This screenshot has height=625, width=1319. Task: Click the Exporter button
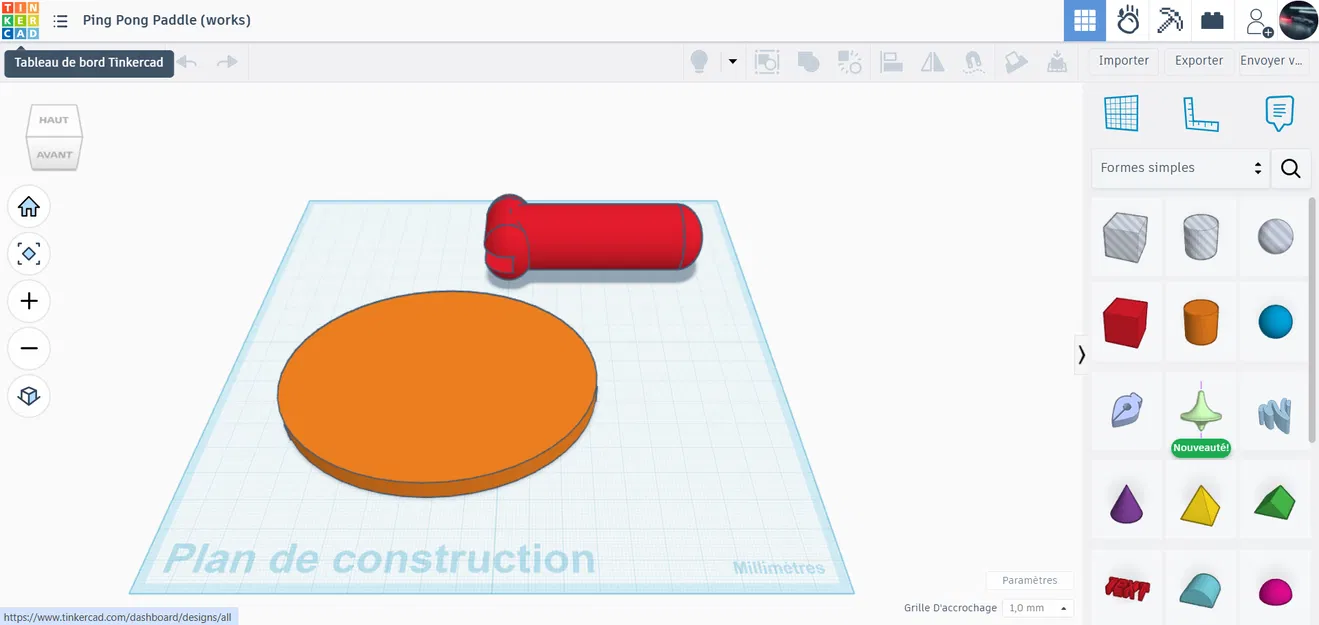(x=1199, y=61)
